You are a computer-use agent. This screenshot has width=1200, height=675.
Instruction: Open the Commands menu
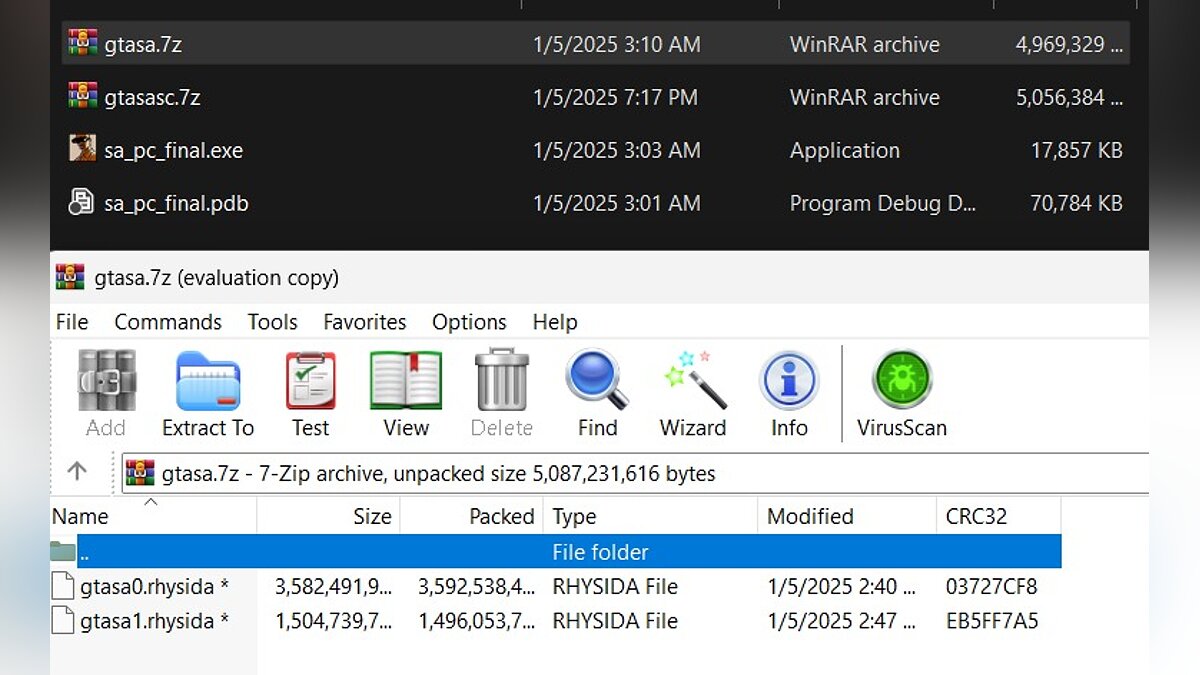[168, 322]
